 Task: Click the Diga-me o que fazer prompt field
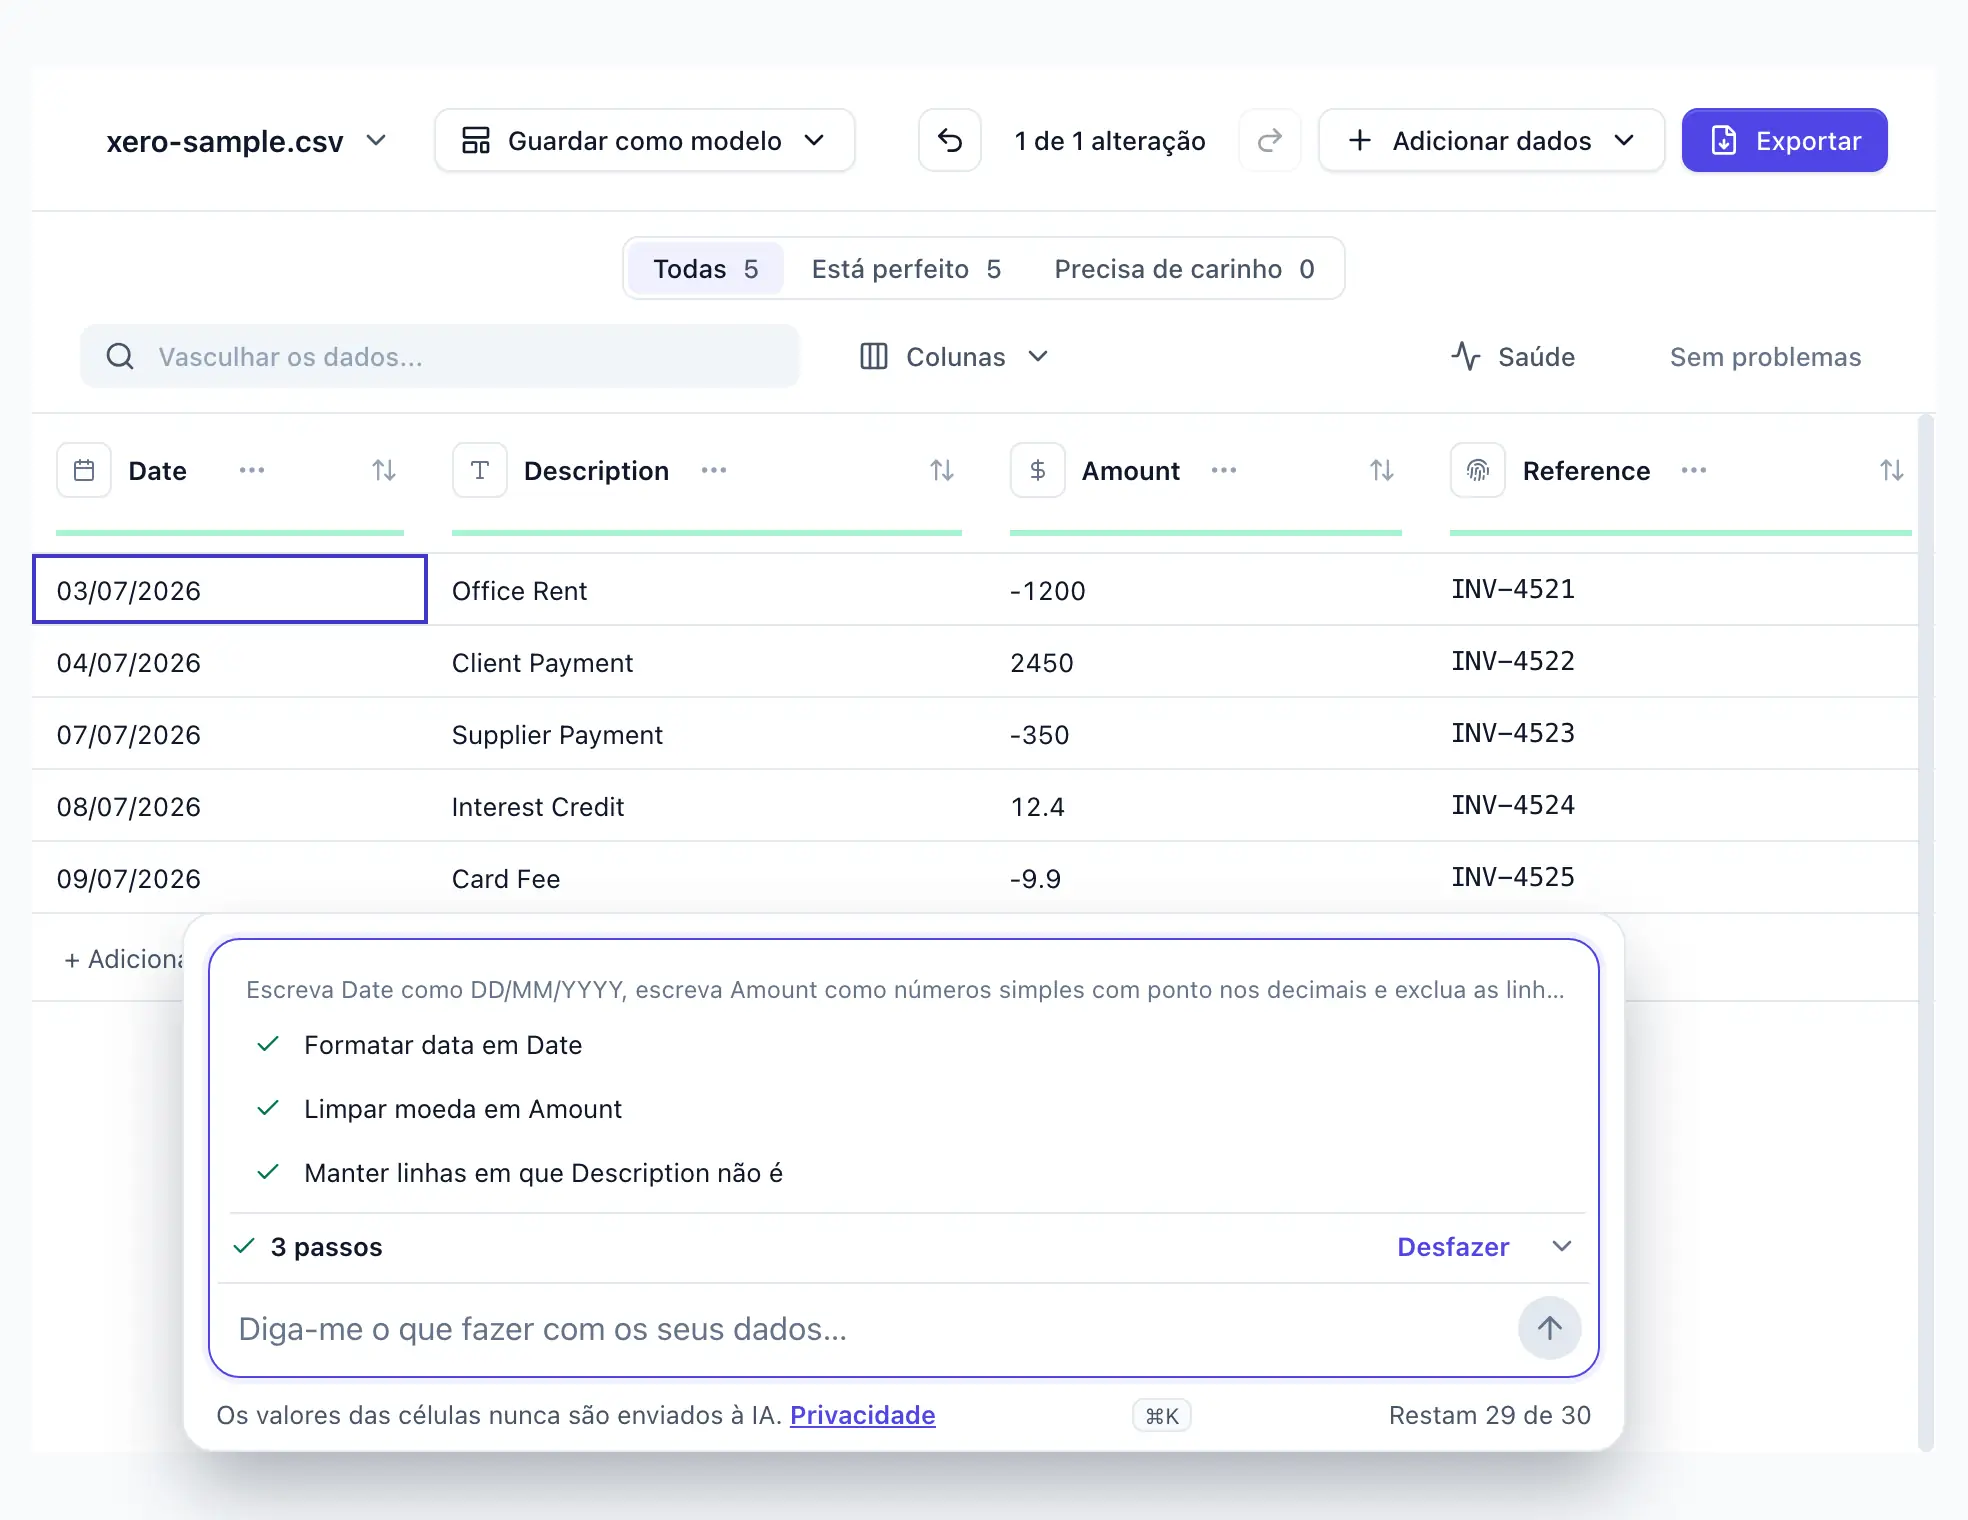[870, 1329]
